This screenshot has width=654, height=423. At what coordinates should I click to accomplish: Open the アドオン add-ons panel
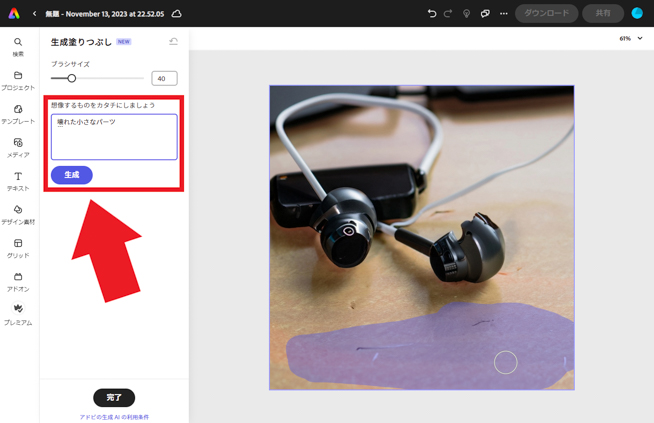pos(18,281)
